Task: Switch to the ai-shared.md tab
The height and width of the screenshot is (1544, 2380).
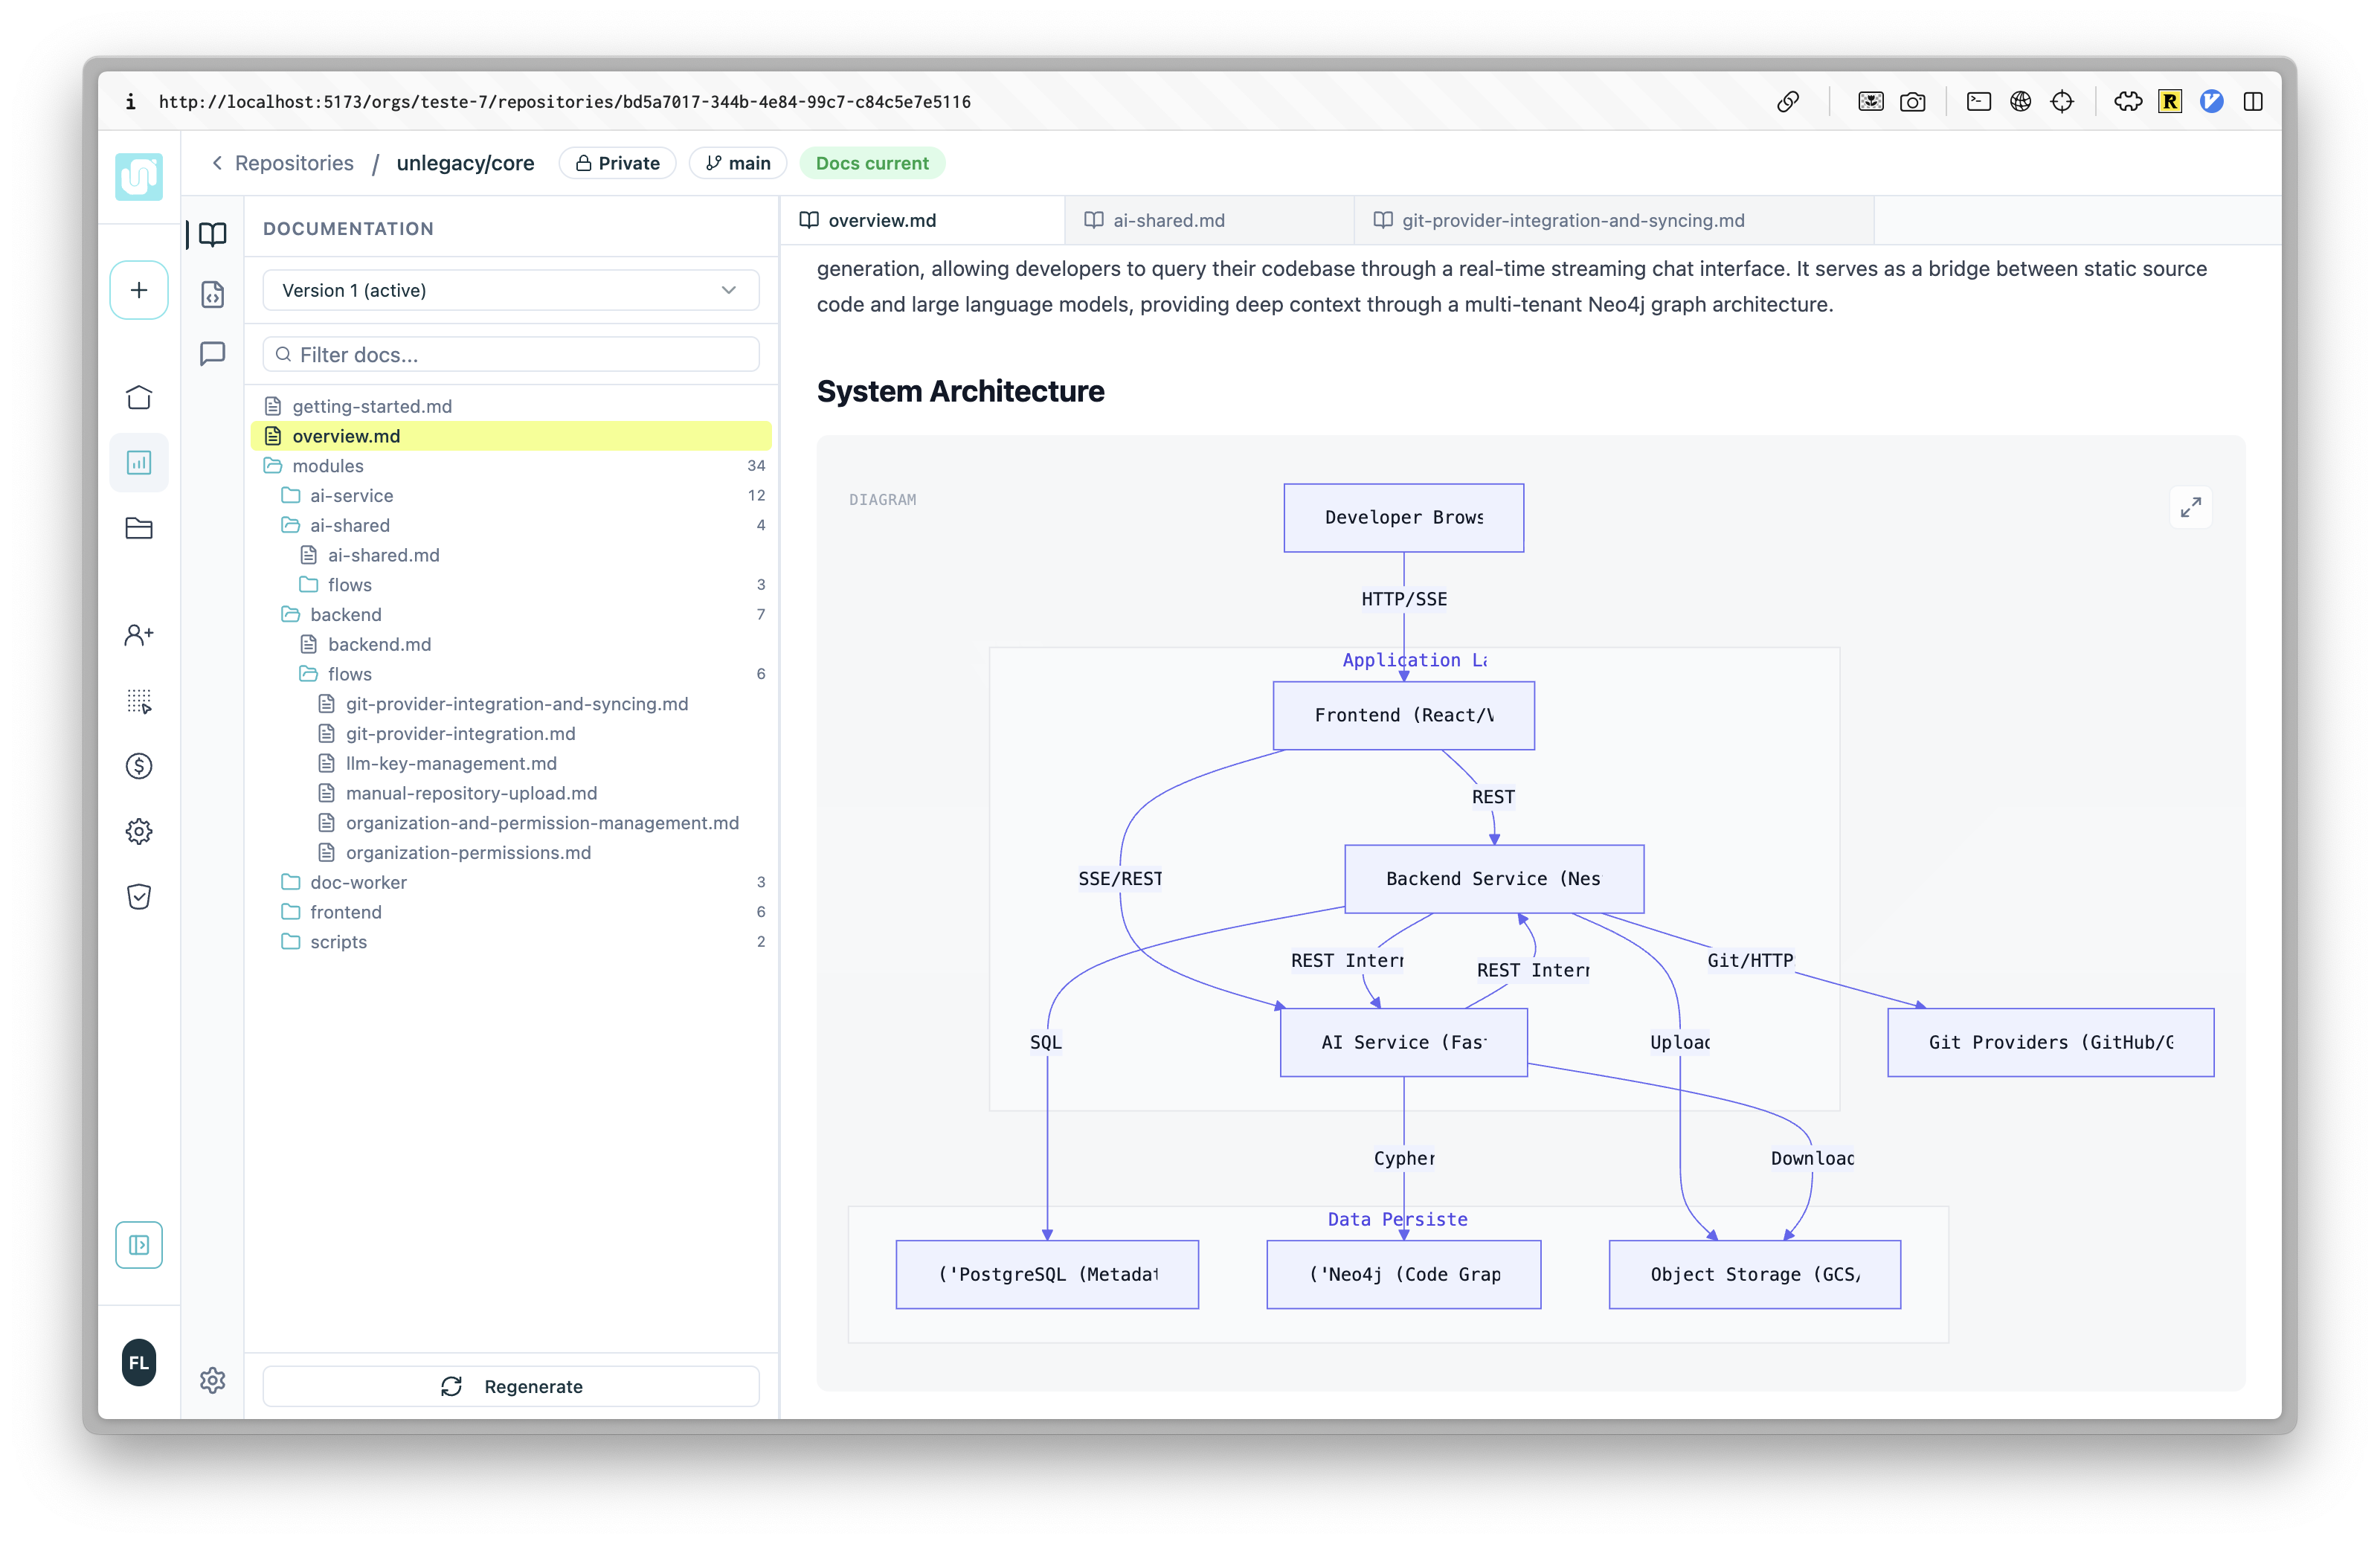Action: point(1168,220)
